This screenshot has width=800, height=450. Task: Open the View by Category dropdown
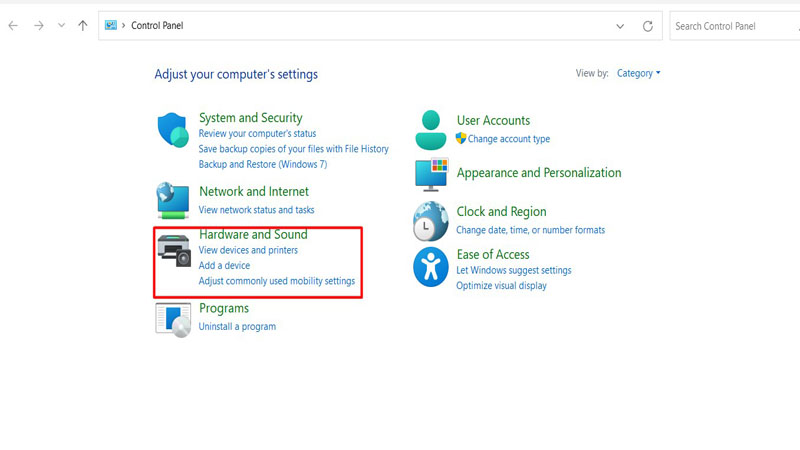[x=639, y=73]
